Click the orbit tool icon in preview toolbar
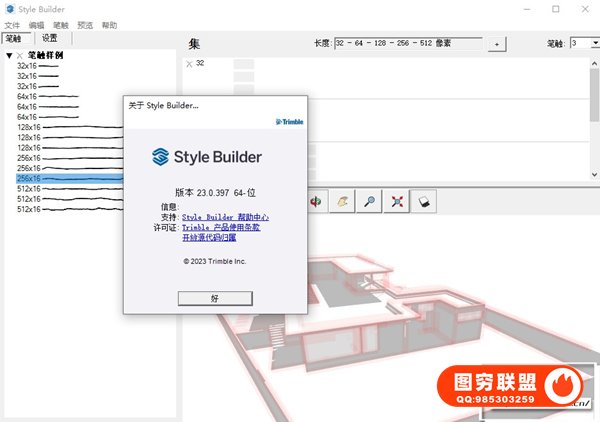600x422 pixels. [x=318, y=200]
